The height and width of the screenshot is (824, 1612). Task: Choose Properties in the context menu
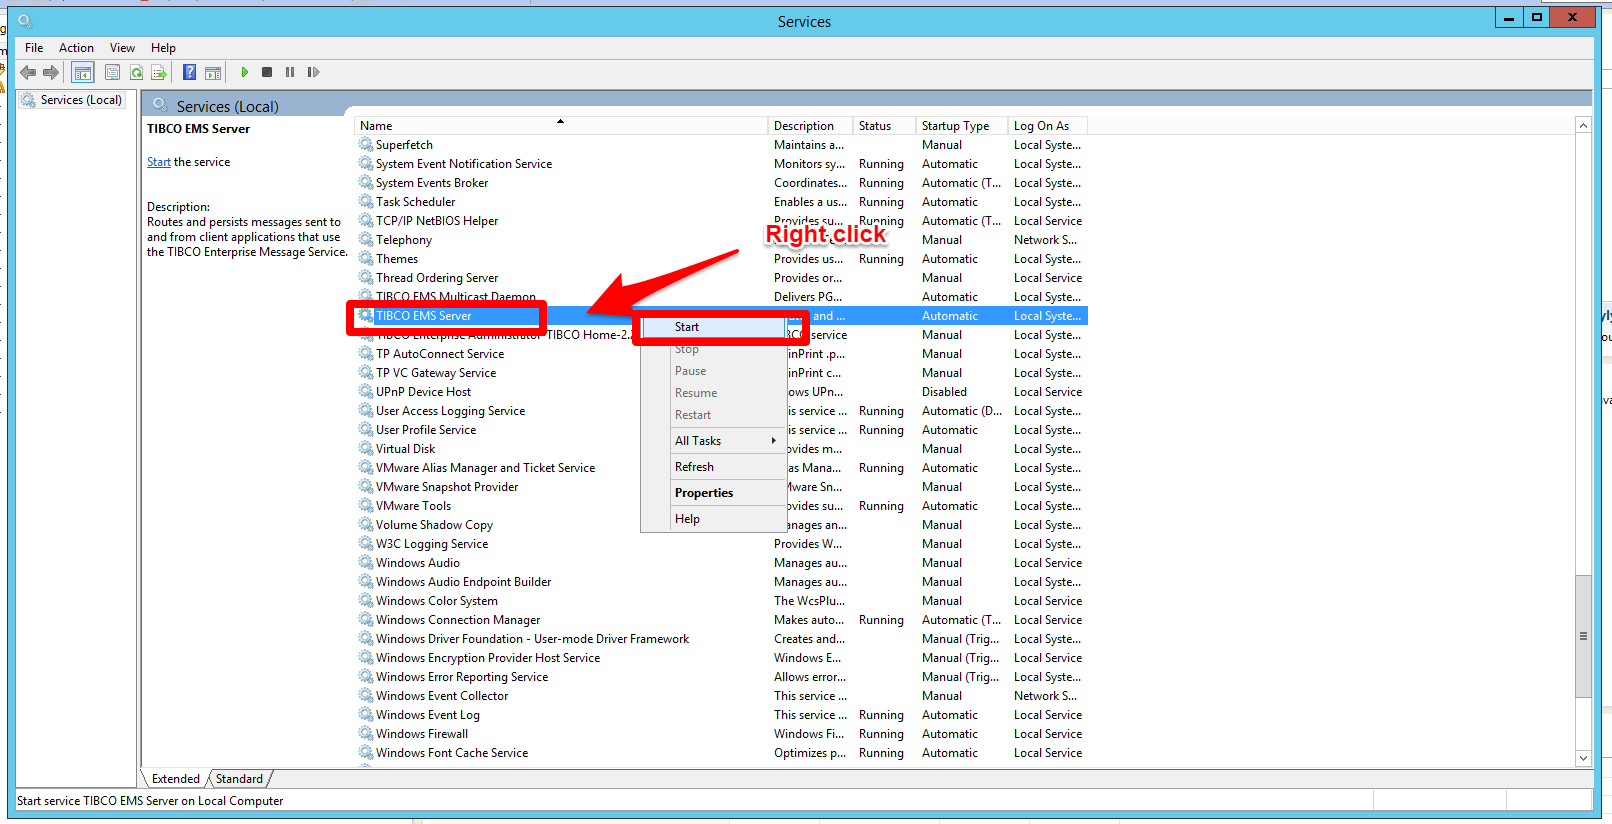pos(713,493)
